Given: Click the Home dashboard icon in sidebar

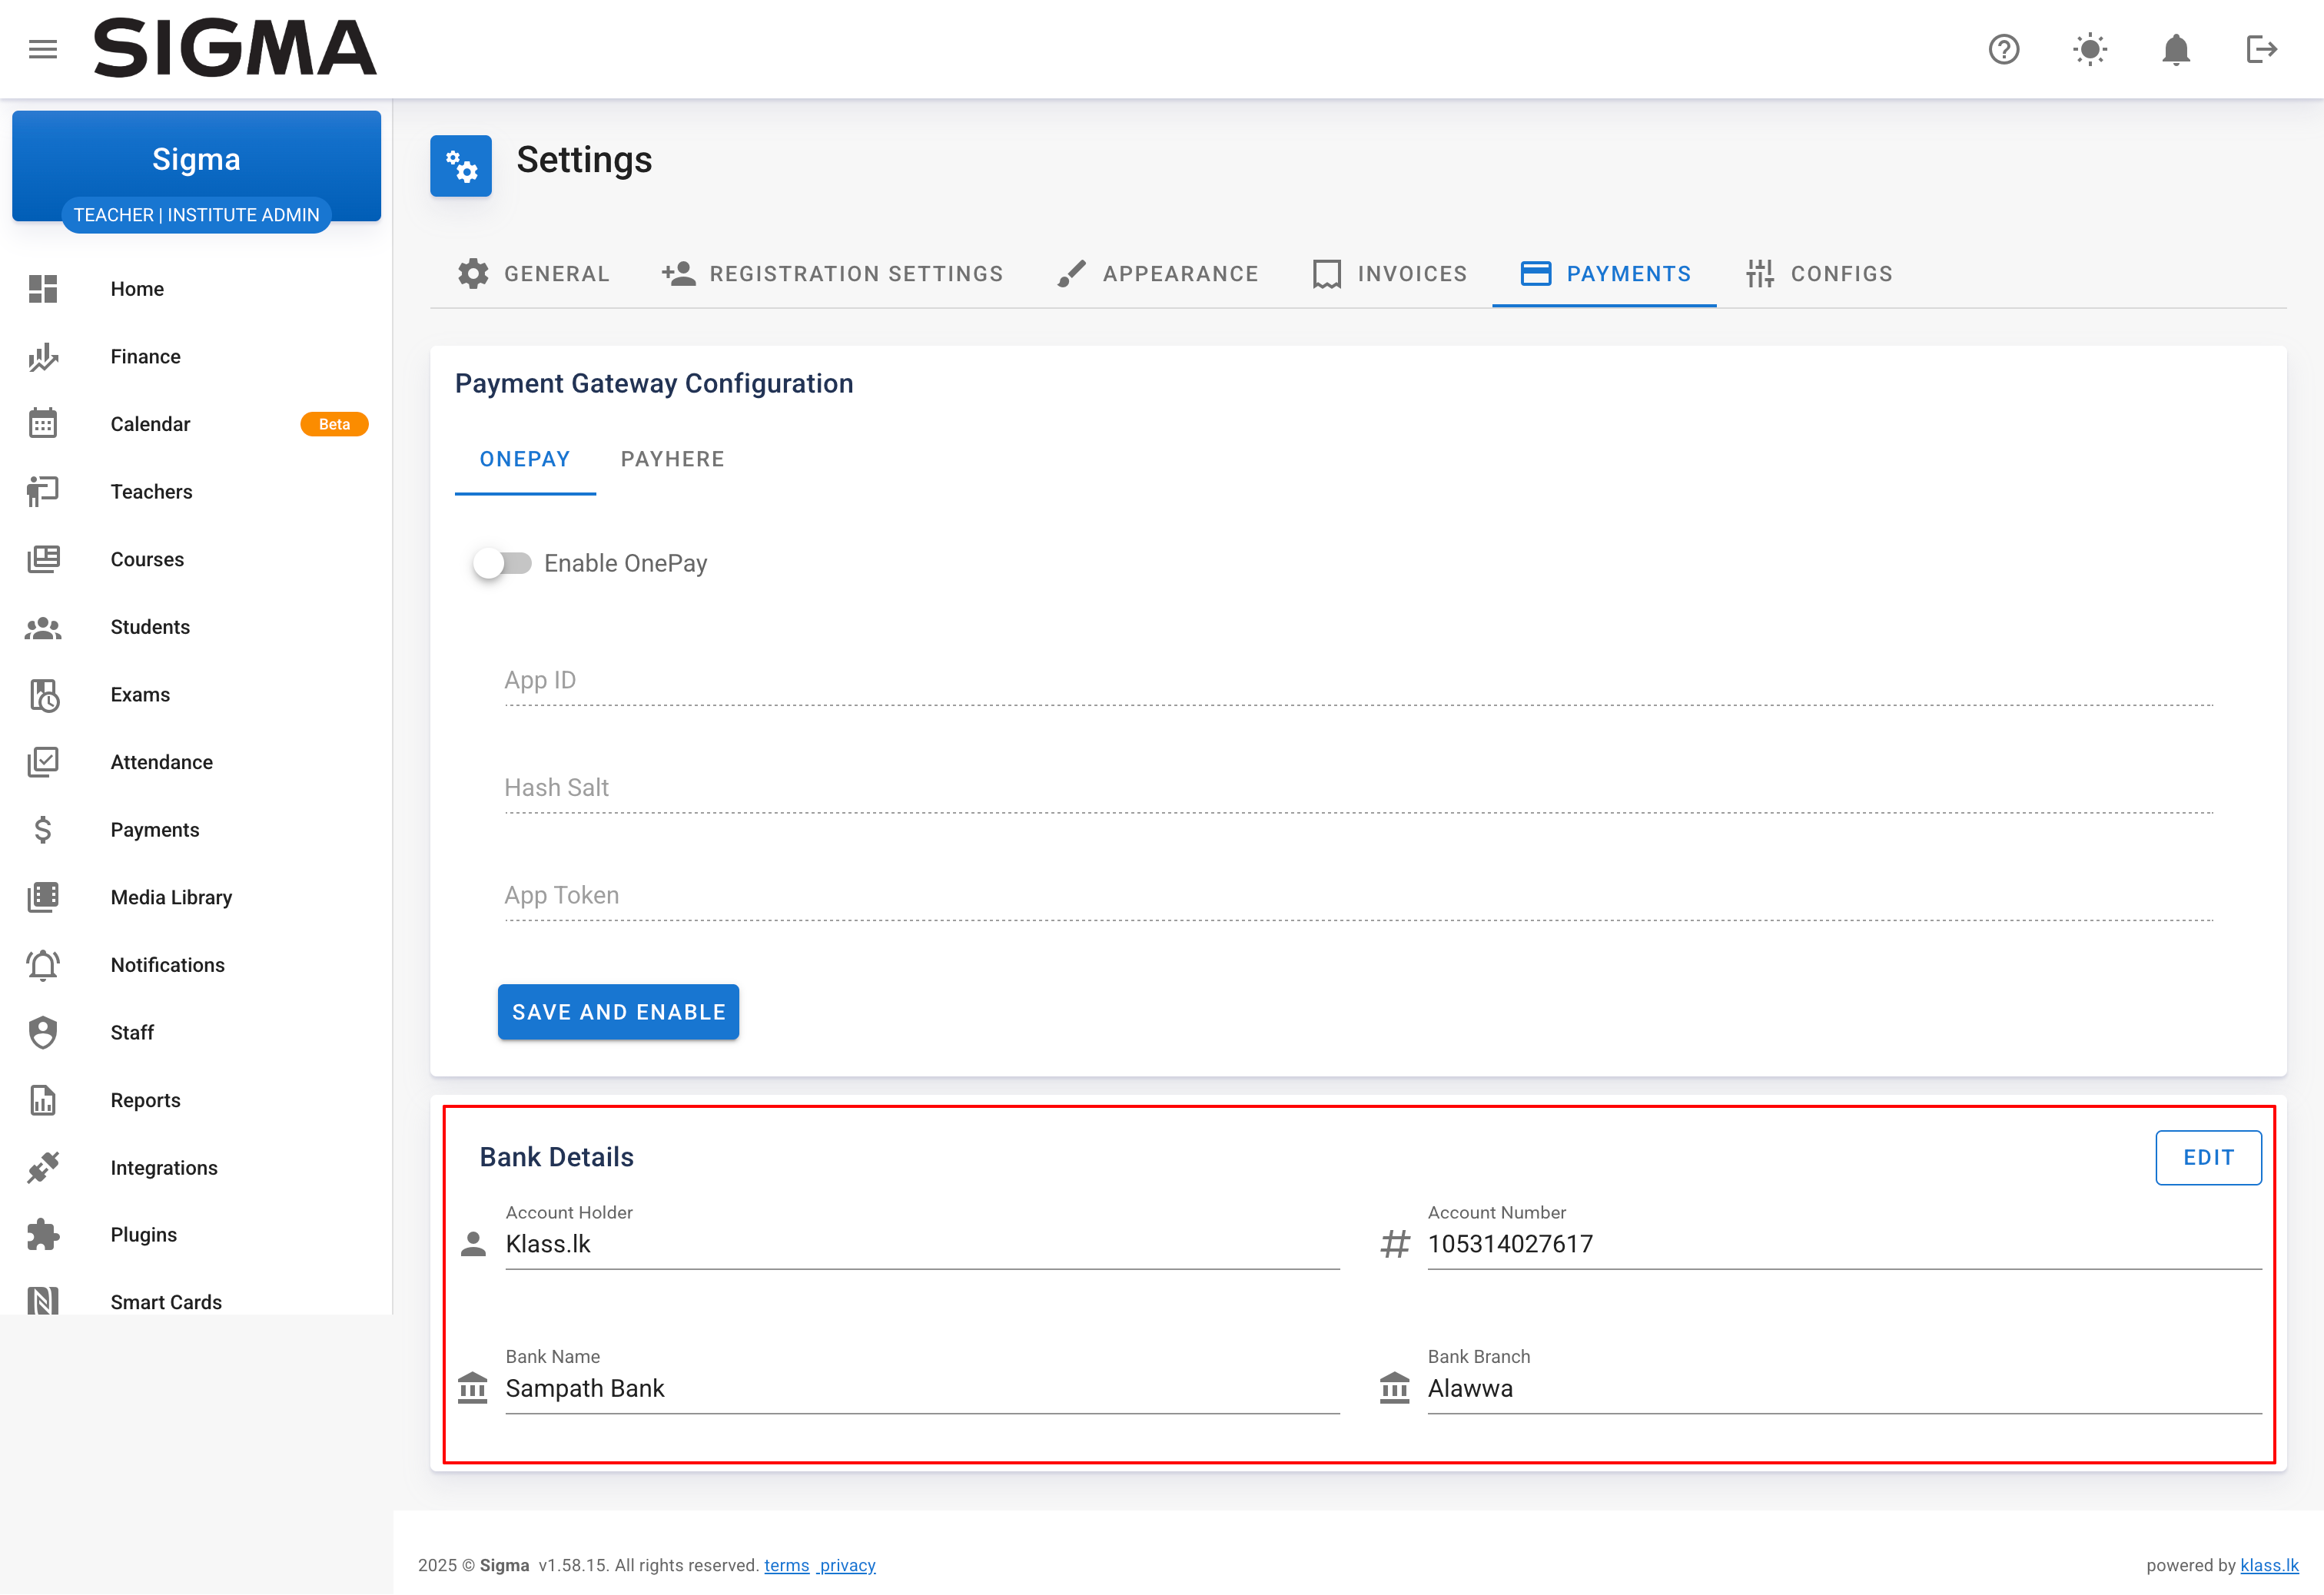Looking at the screenshot, I should coord(43,289).
